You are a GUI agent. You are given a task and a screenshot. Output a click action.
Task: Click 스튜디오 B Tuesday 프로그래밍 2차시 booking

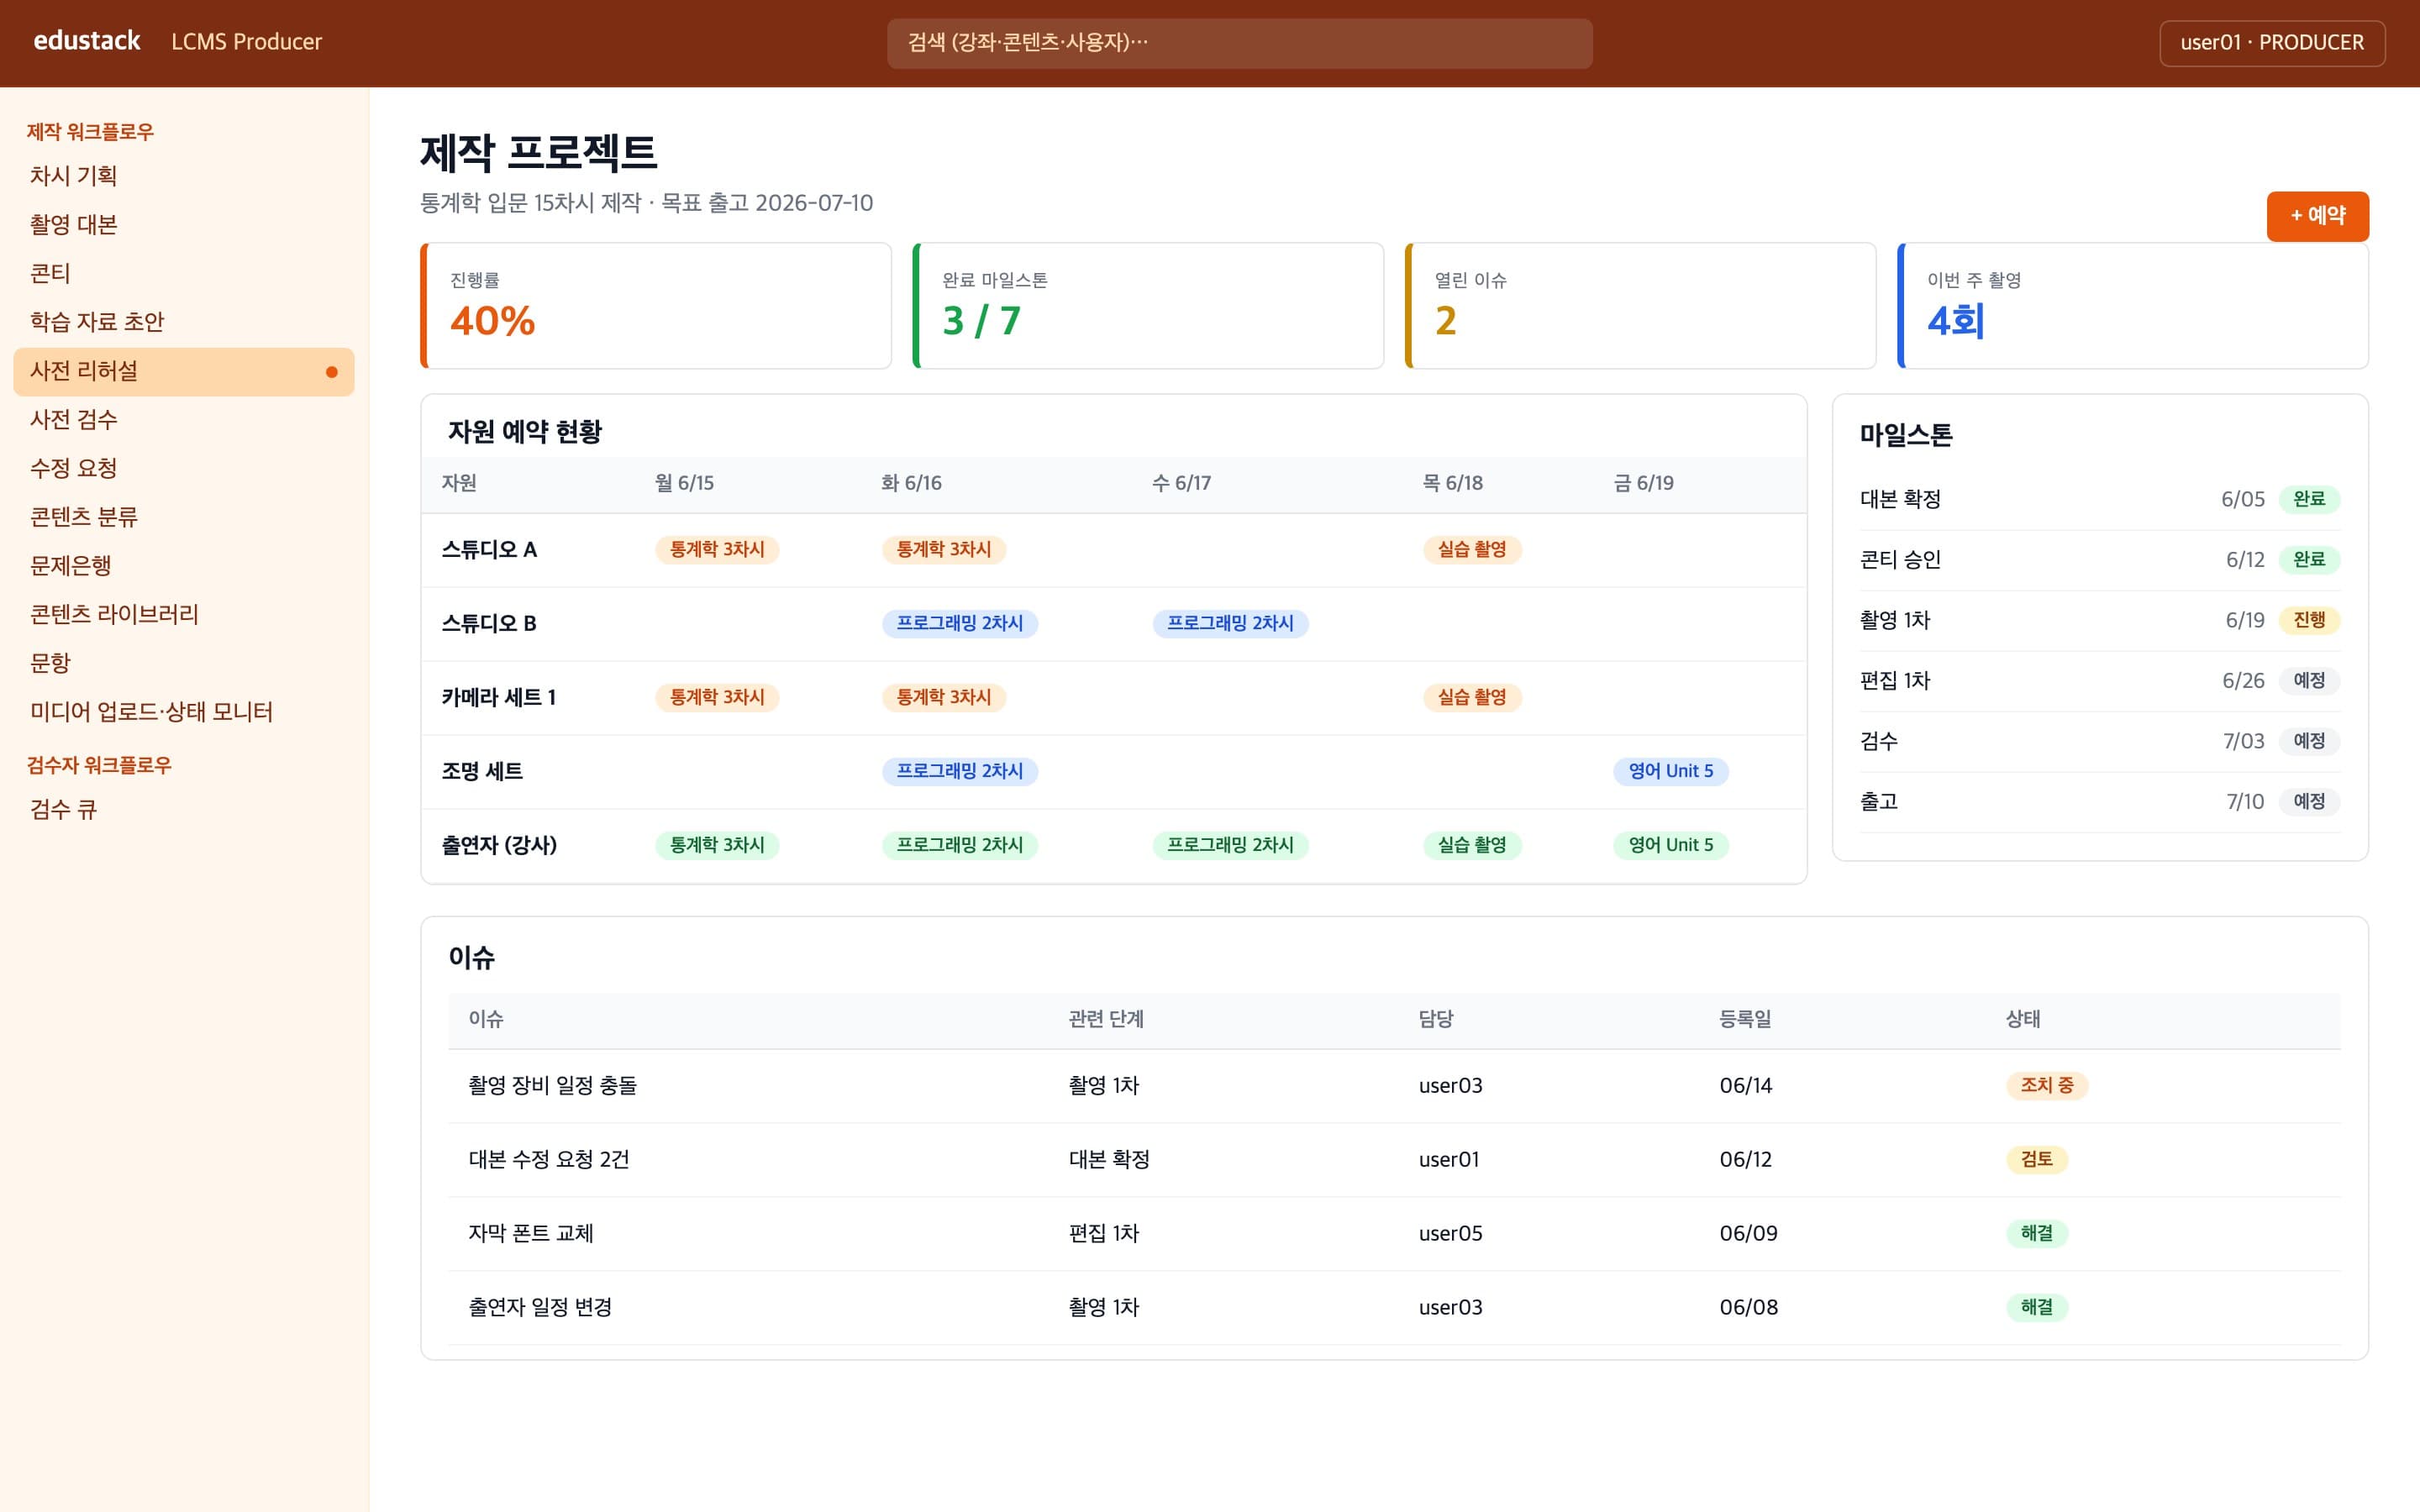(960, 624)
